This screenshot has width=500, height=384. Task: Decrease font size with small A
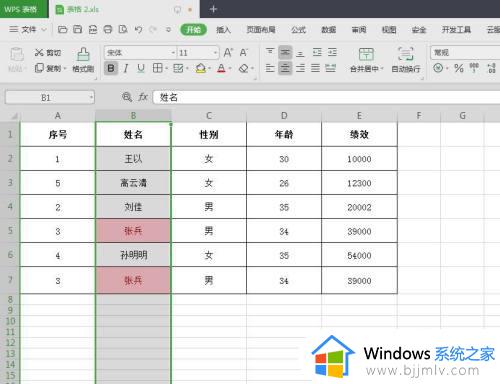tap(244, 52)
